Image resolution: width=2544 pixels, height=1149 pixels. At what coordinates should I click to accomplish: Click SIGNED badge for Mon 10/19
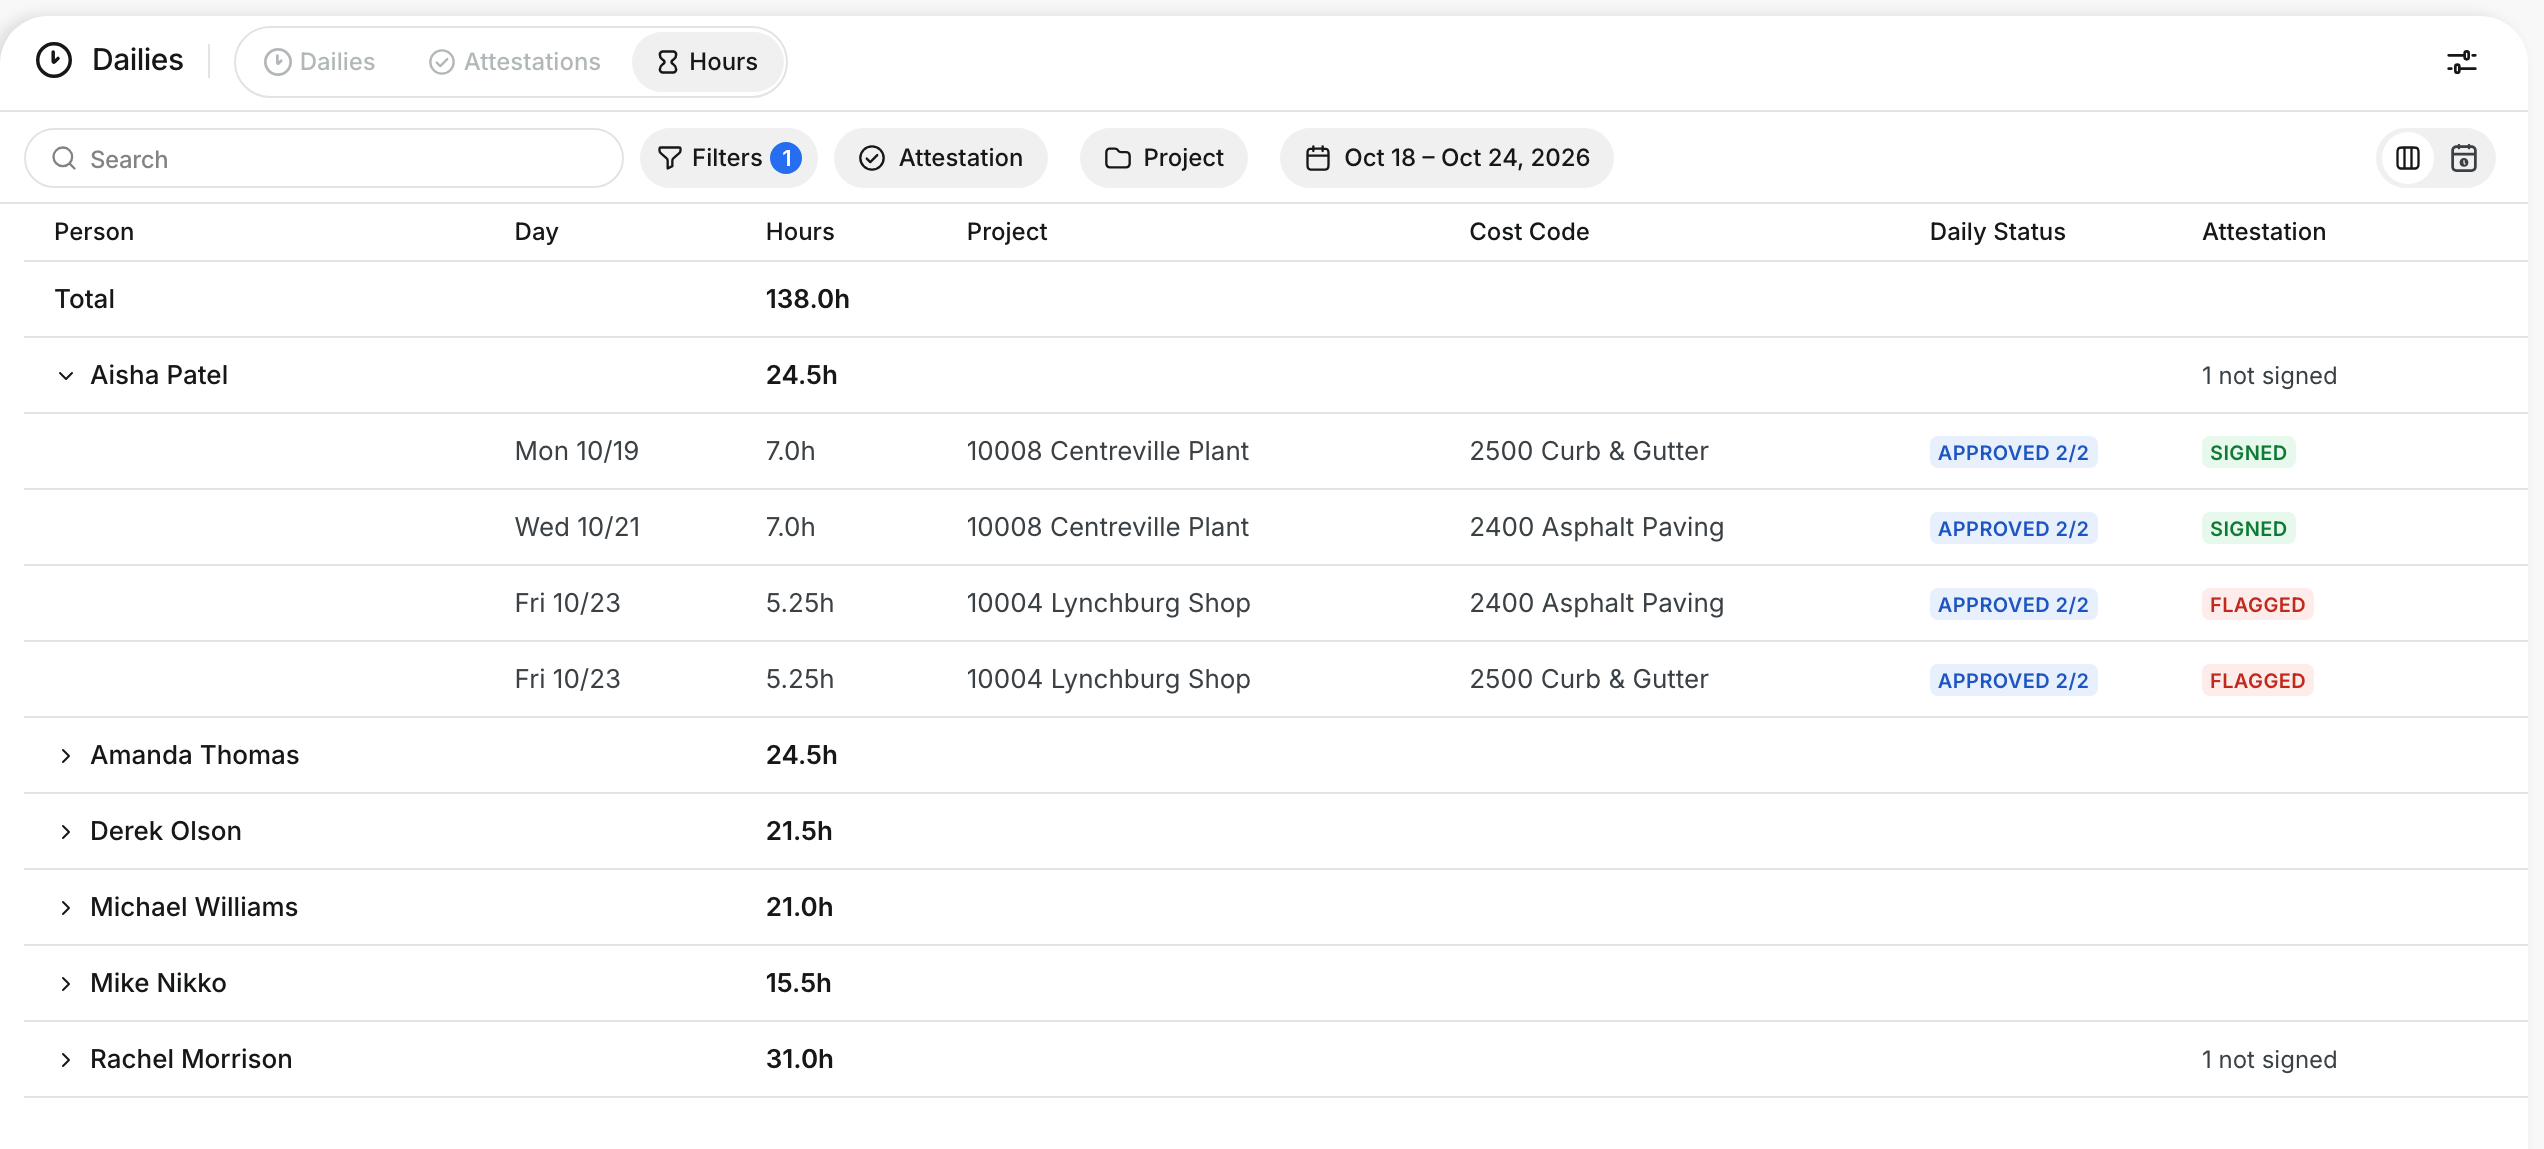(x=2248, y=452)
